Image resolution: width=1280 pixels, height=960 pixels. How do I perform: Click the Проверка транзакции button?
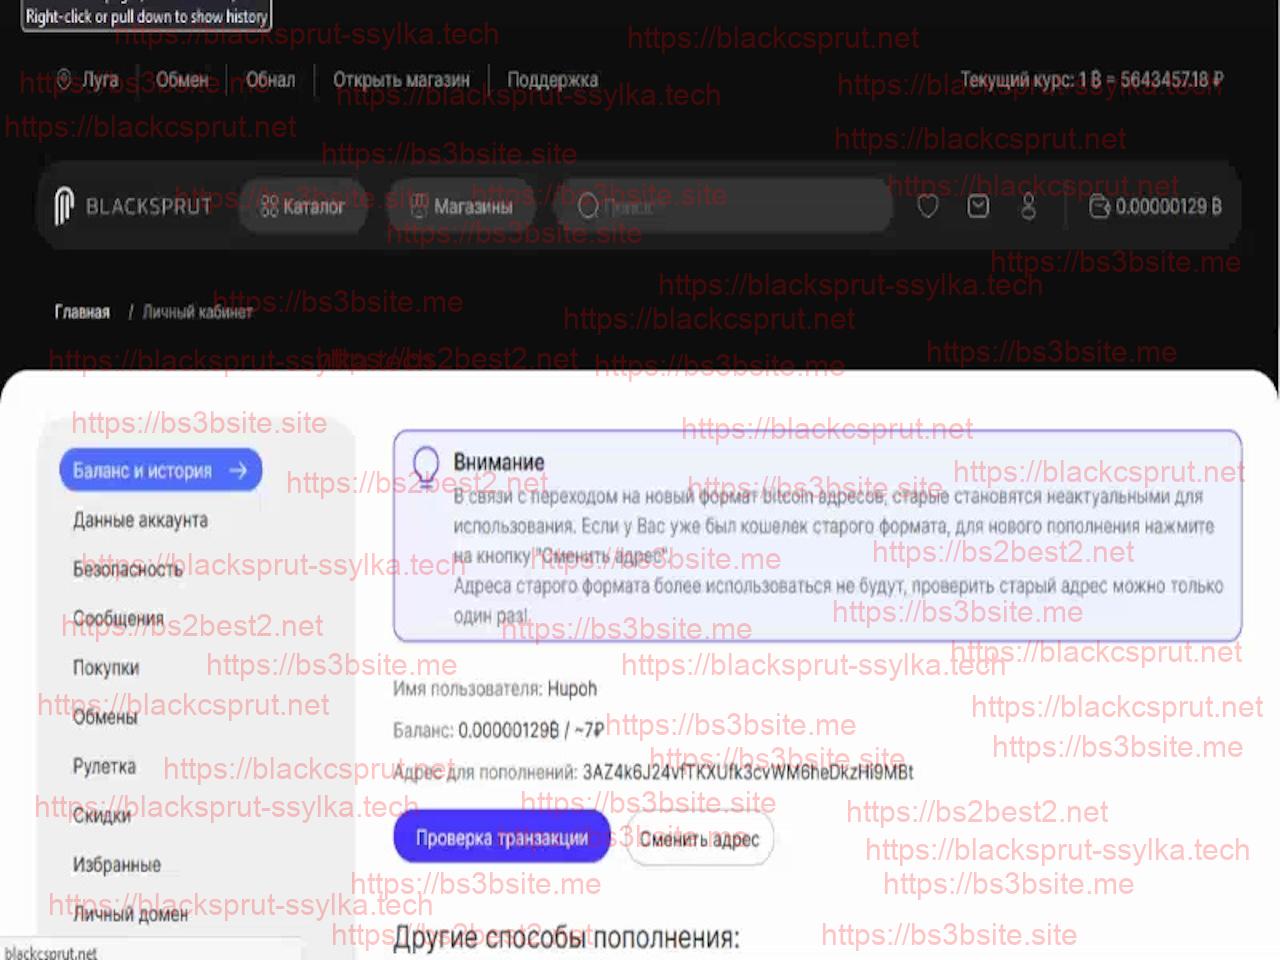(502, 838)
